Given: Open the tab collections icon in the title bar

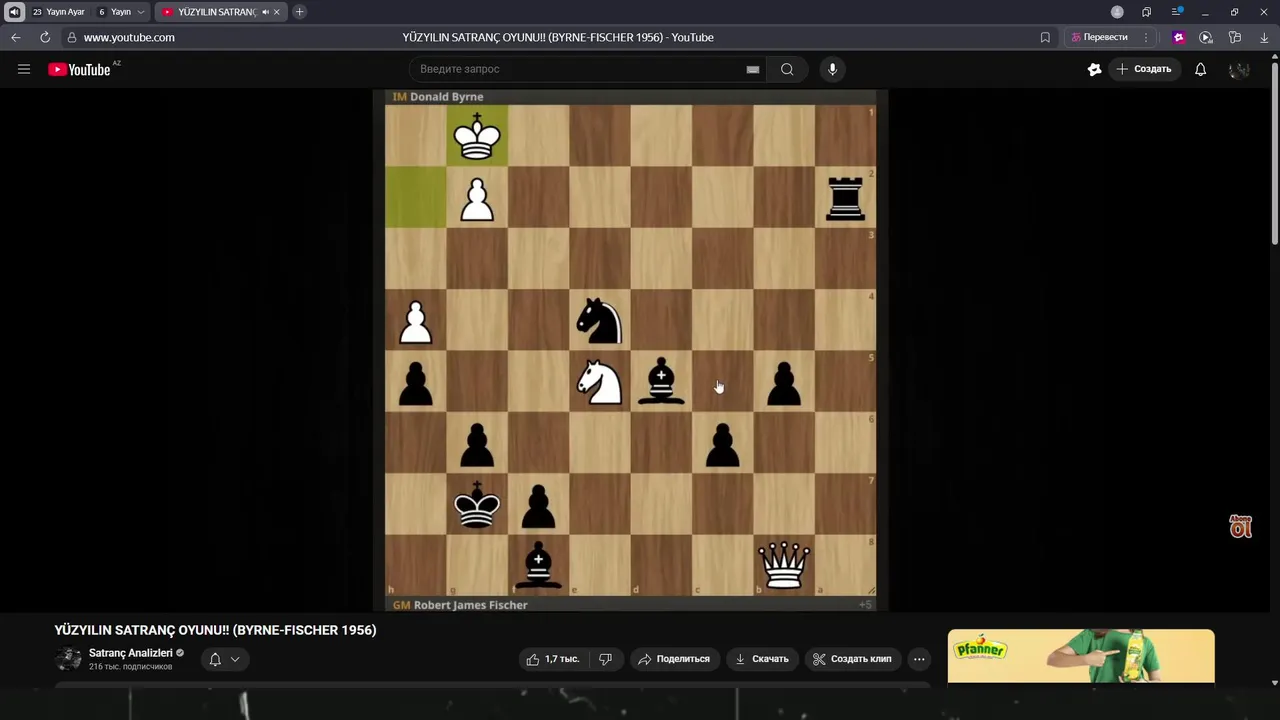Looking at the screenshot, I should pyautogui.click(x=1146, y=12).
